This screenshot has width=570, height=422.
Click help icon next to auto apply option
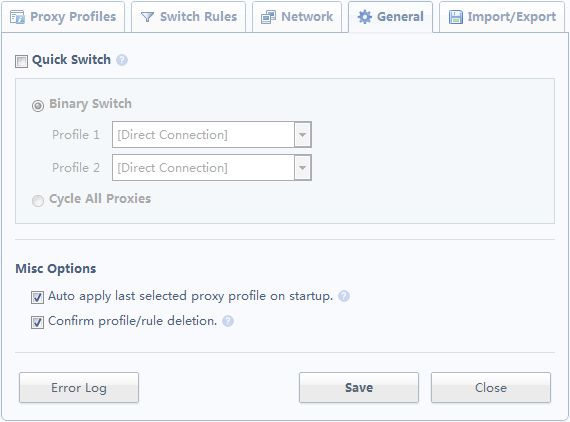point(344,296)
